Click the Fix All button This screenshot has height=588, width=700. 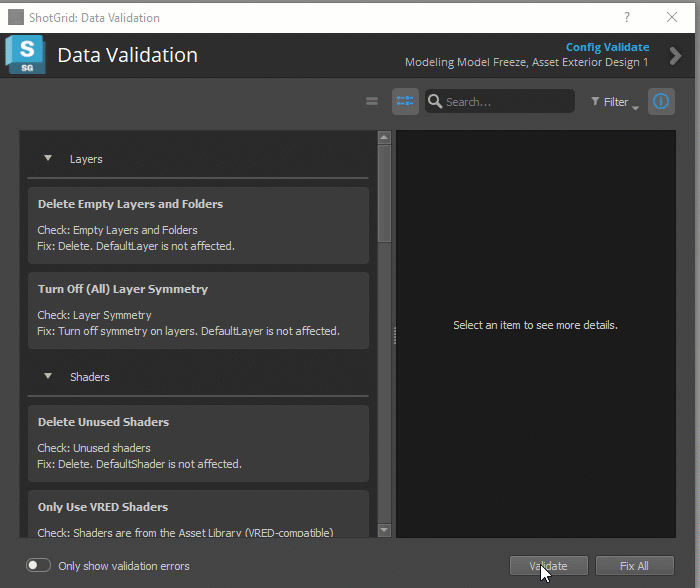tap(634, 566)
